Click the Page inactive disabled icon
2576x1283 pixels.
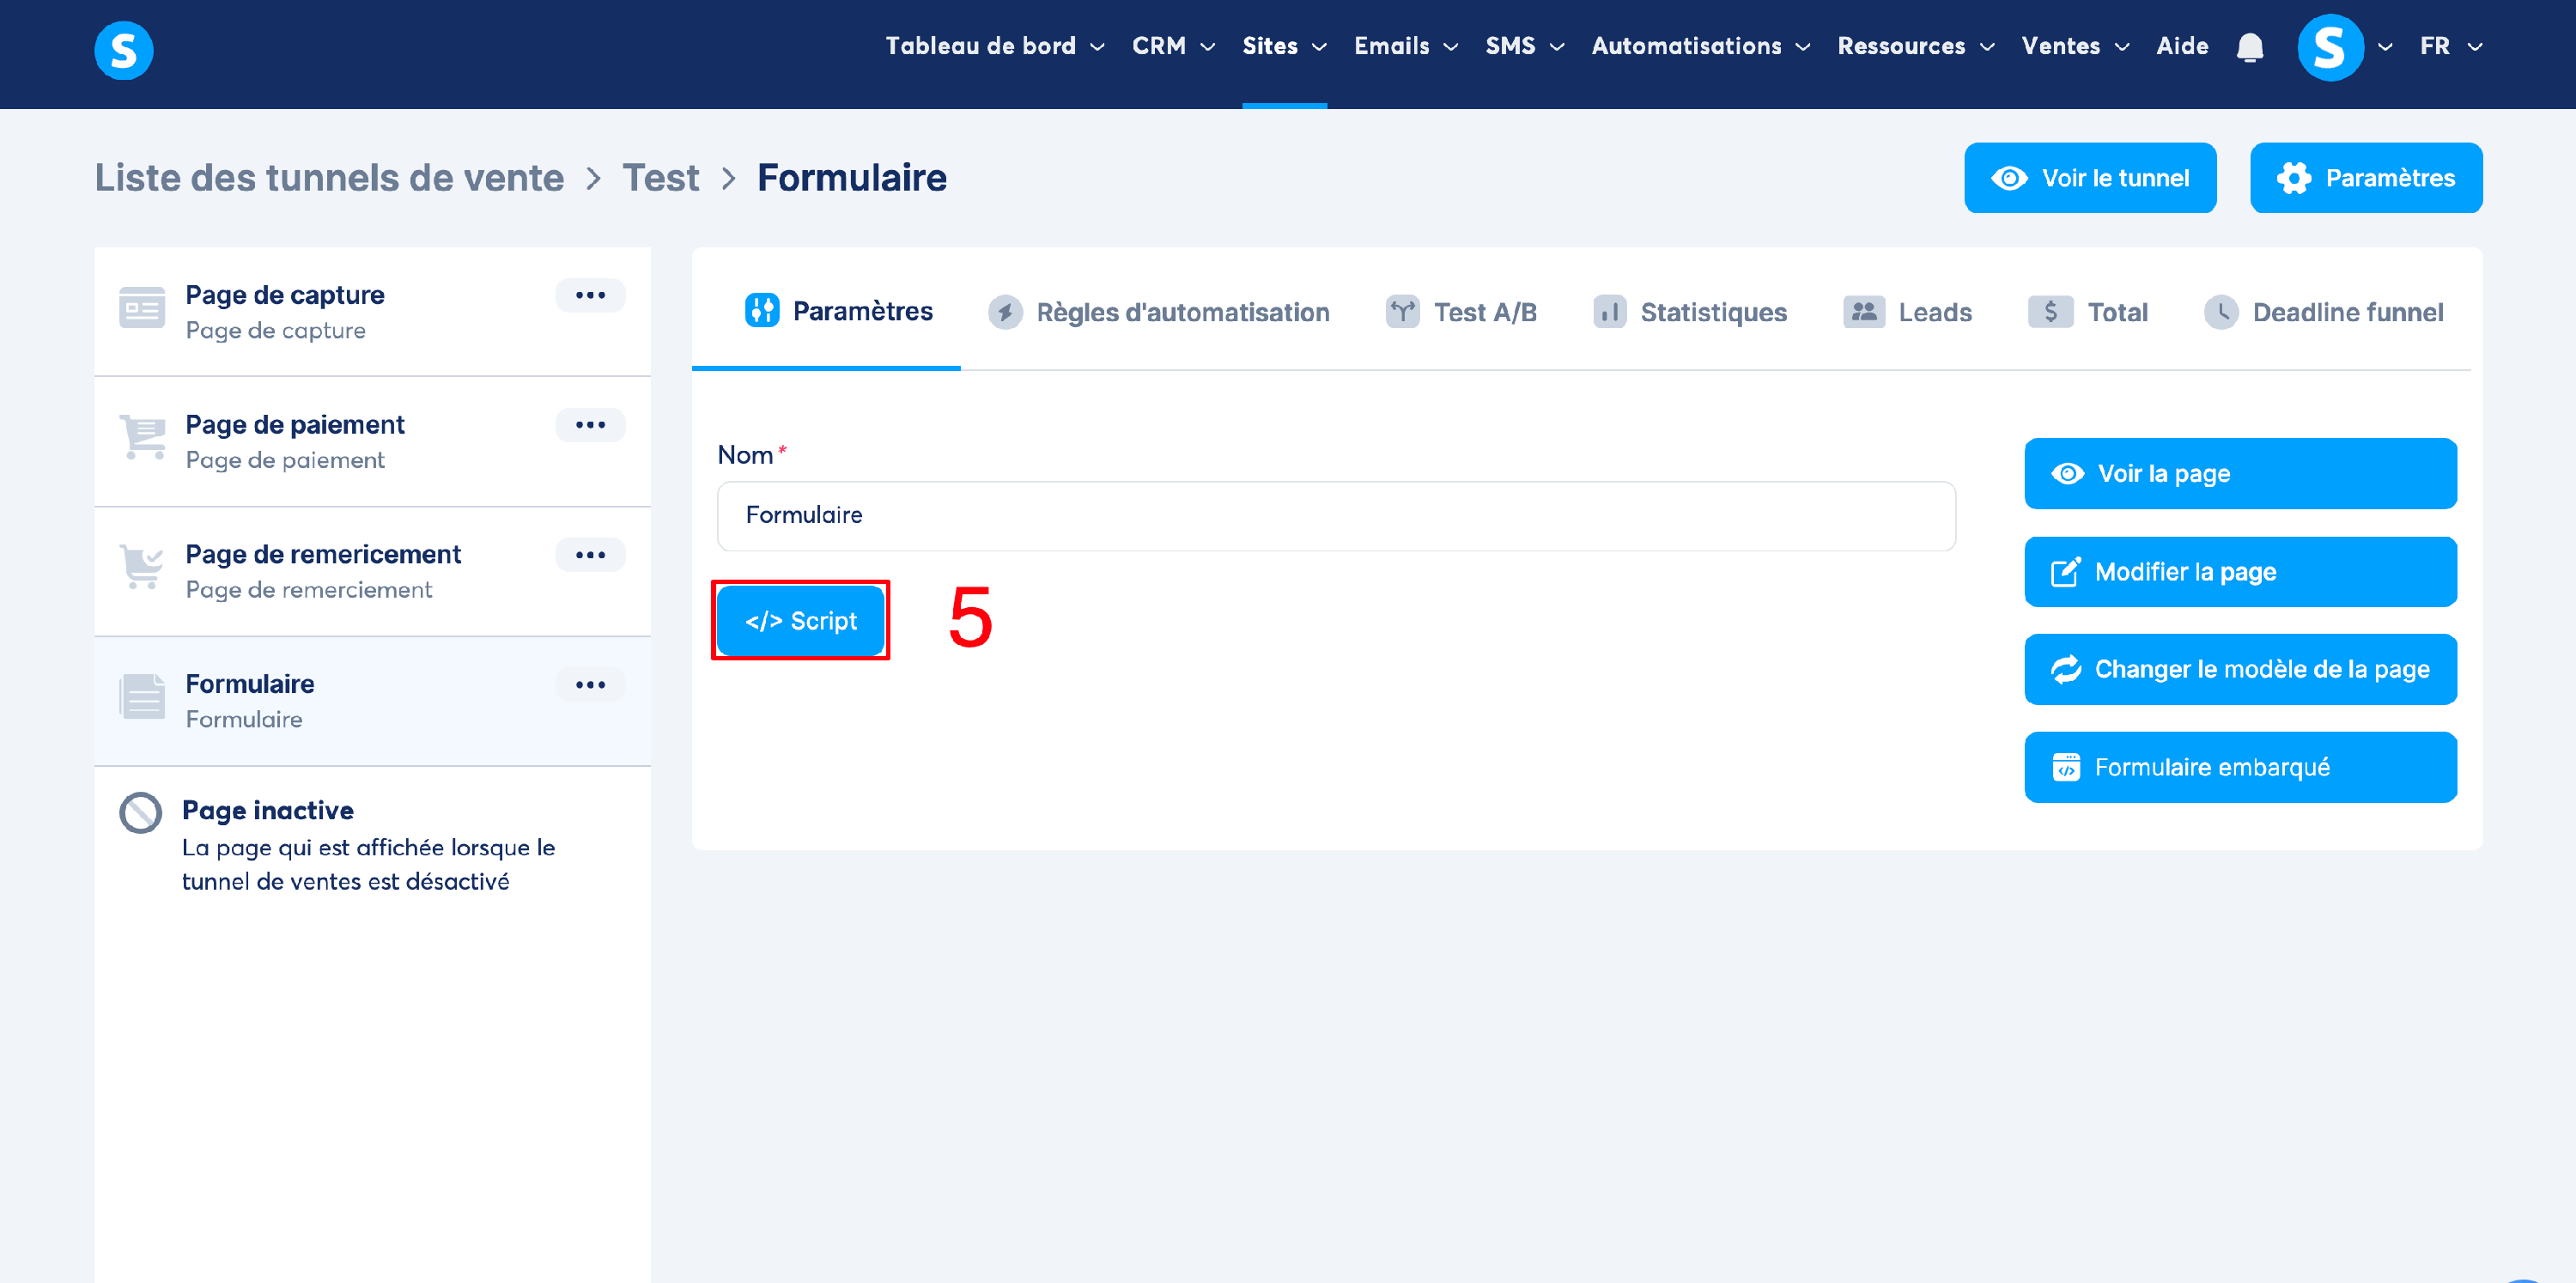[x=140, y=813]
